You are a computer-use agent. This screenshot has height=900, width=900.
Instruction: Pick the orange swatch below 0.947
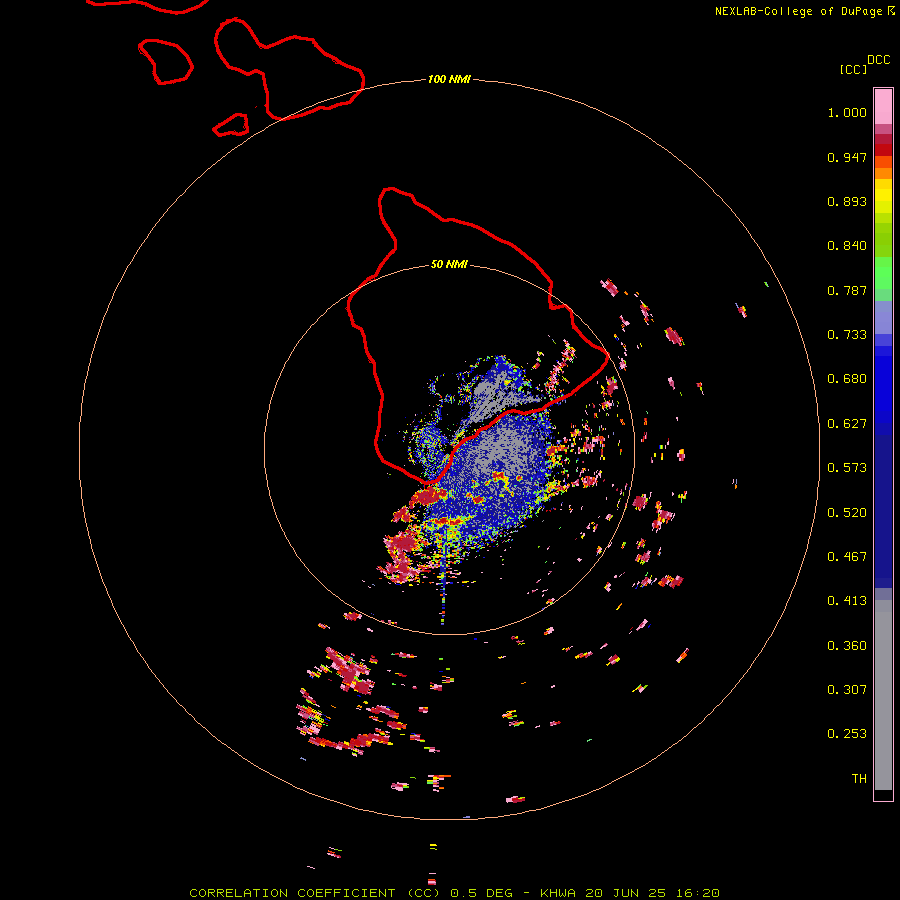(x=883, y=173)
